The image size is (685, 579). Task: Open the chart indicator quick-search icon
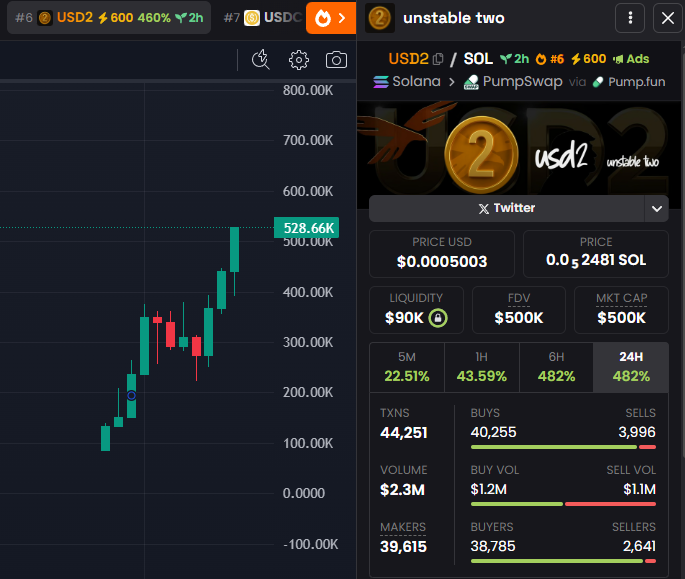(x=261, y=59)
